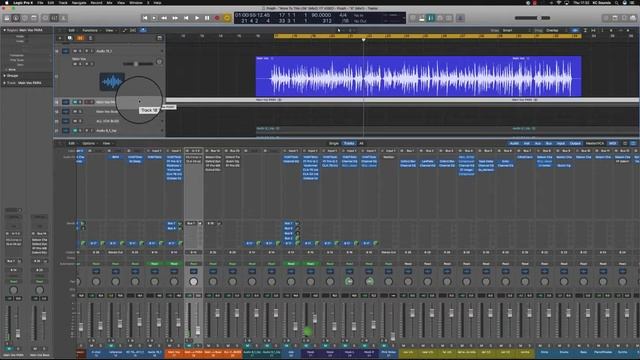Screen dimensions: 640x360
Task: Expand the Groups section in inspector
Action: pos(4,76)
